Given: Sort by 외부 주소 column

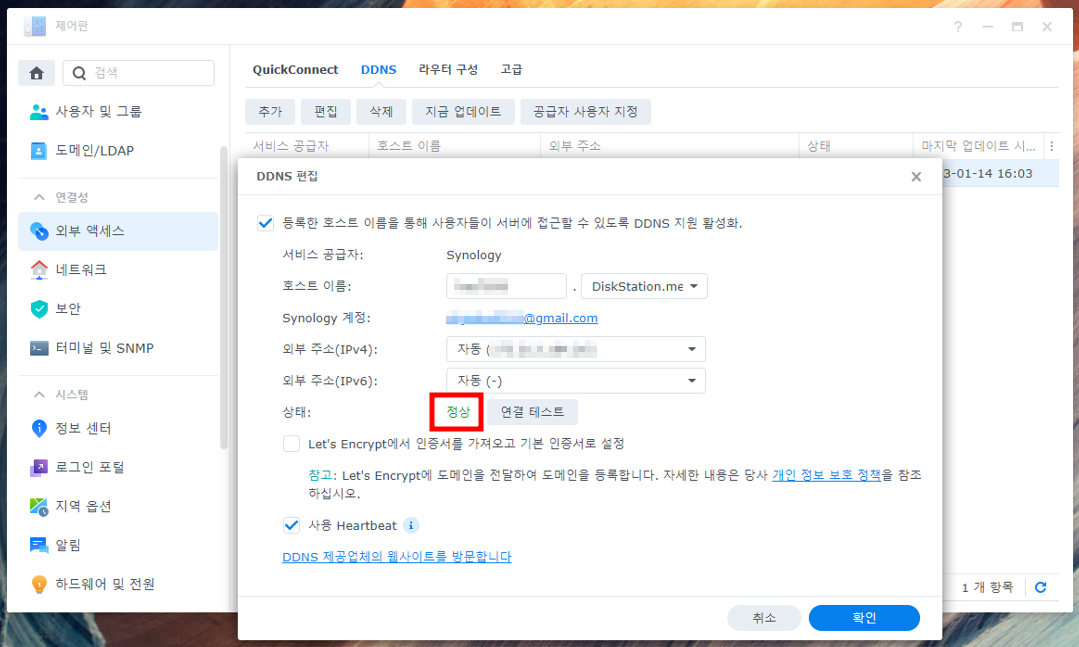Looking at the screenshot, I should tap(670, 146).
